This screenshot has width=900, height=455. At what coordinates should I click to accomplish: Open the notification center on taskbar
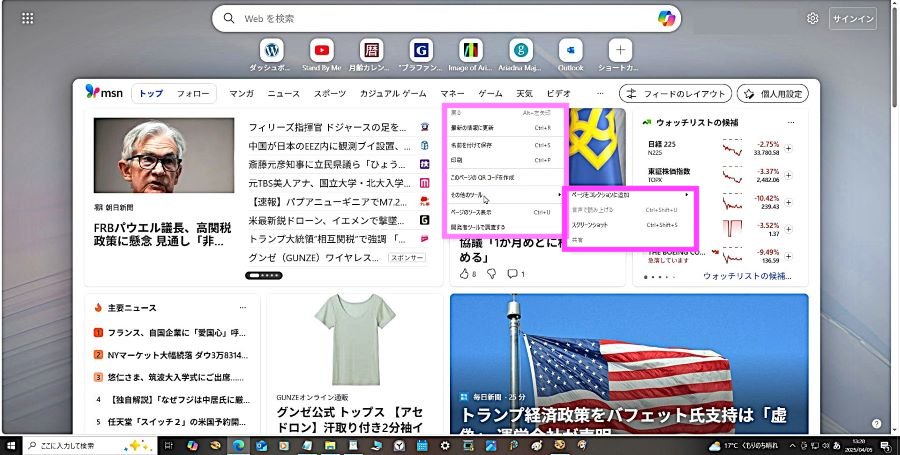(885, 445)
